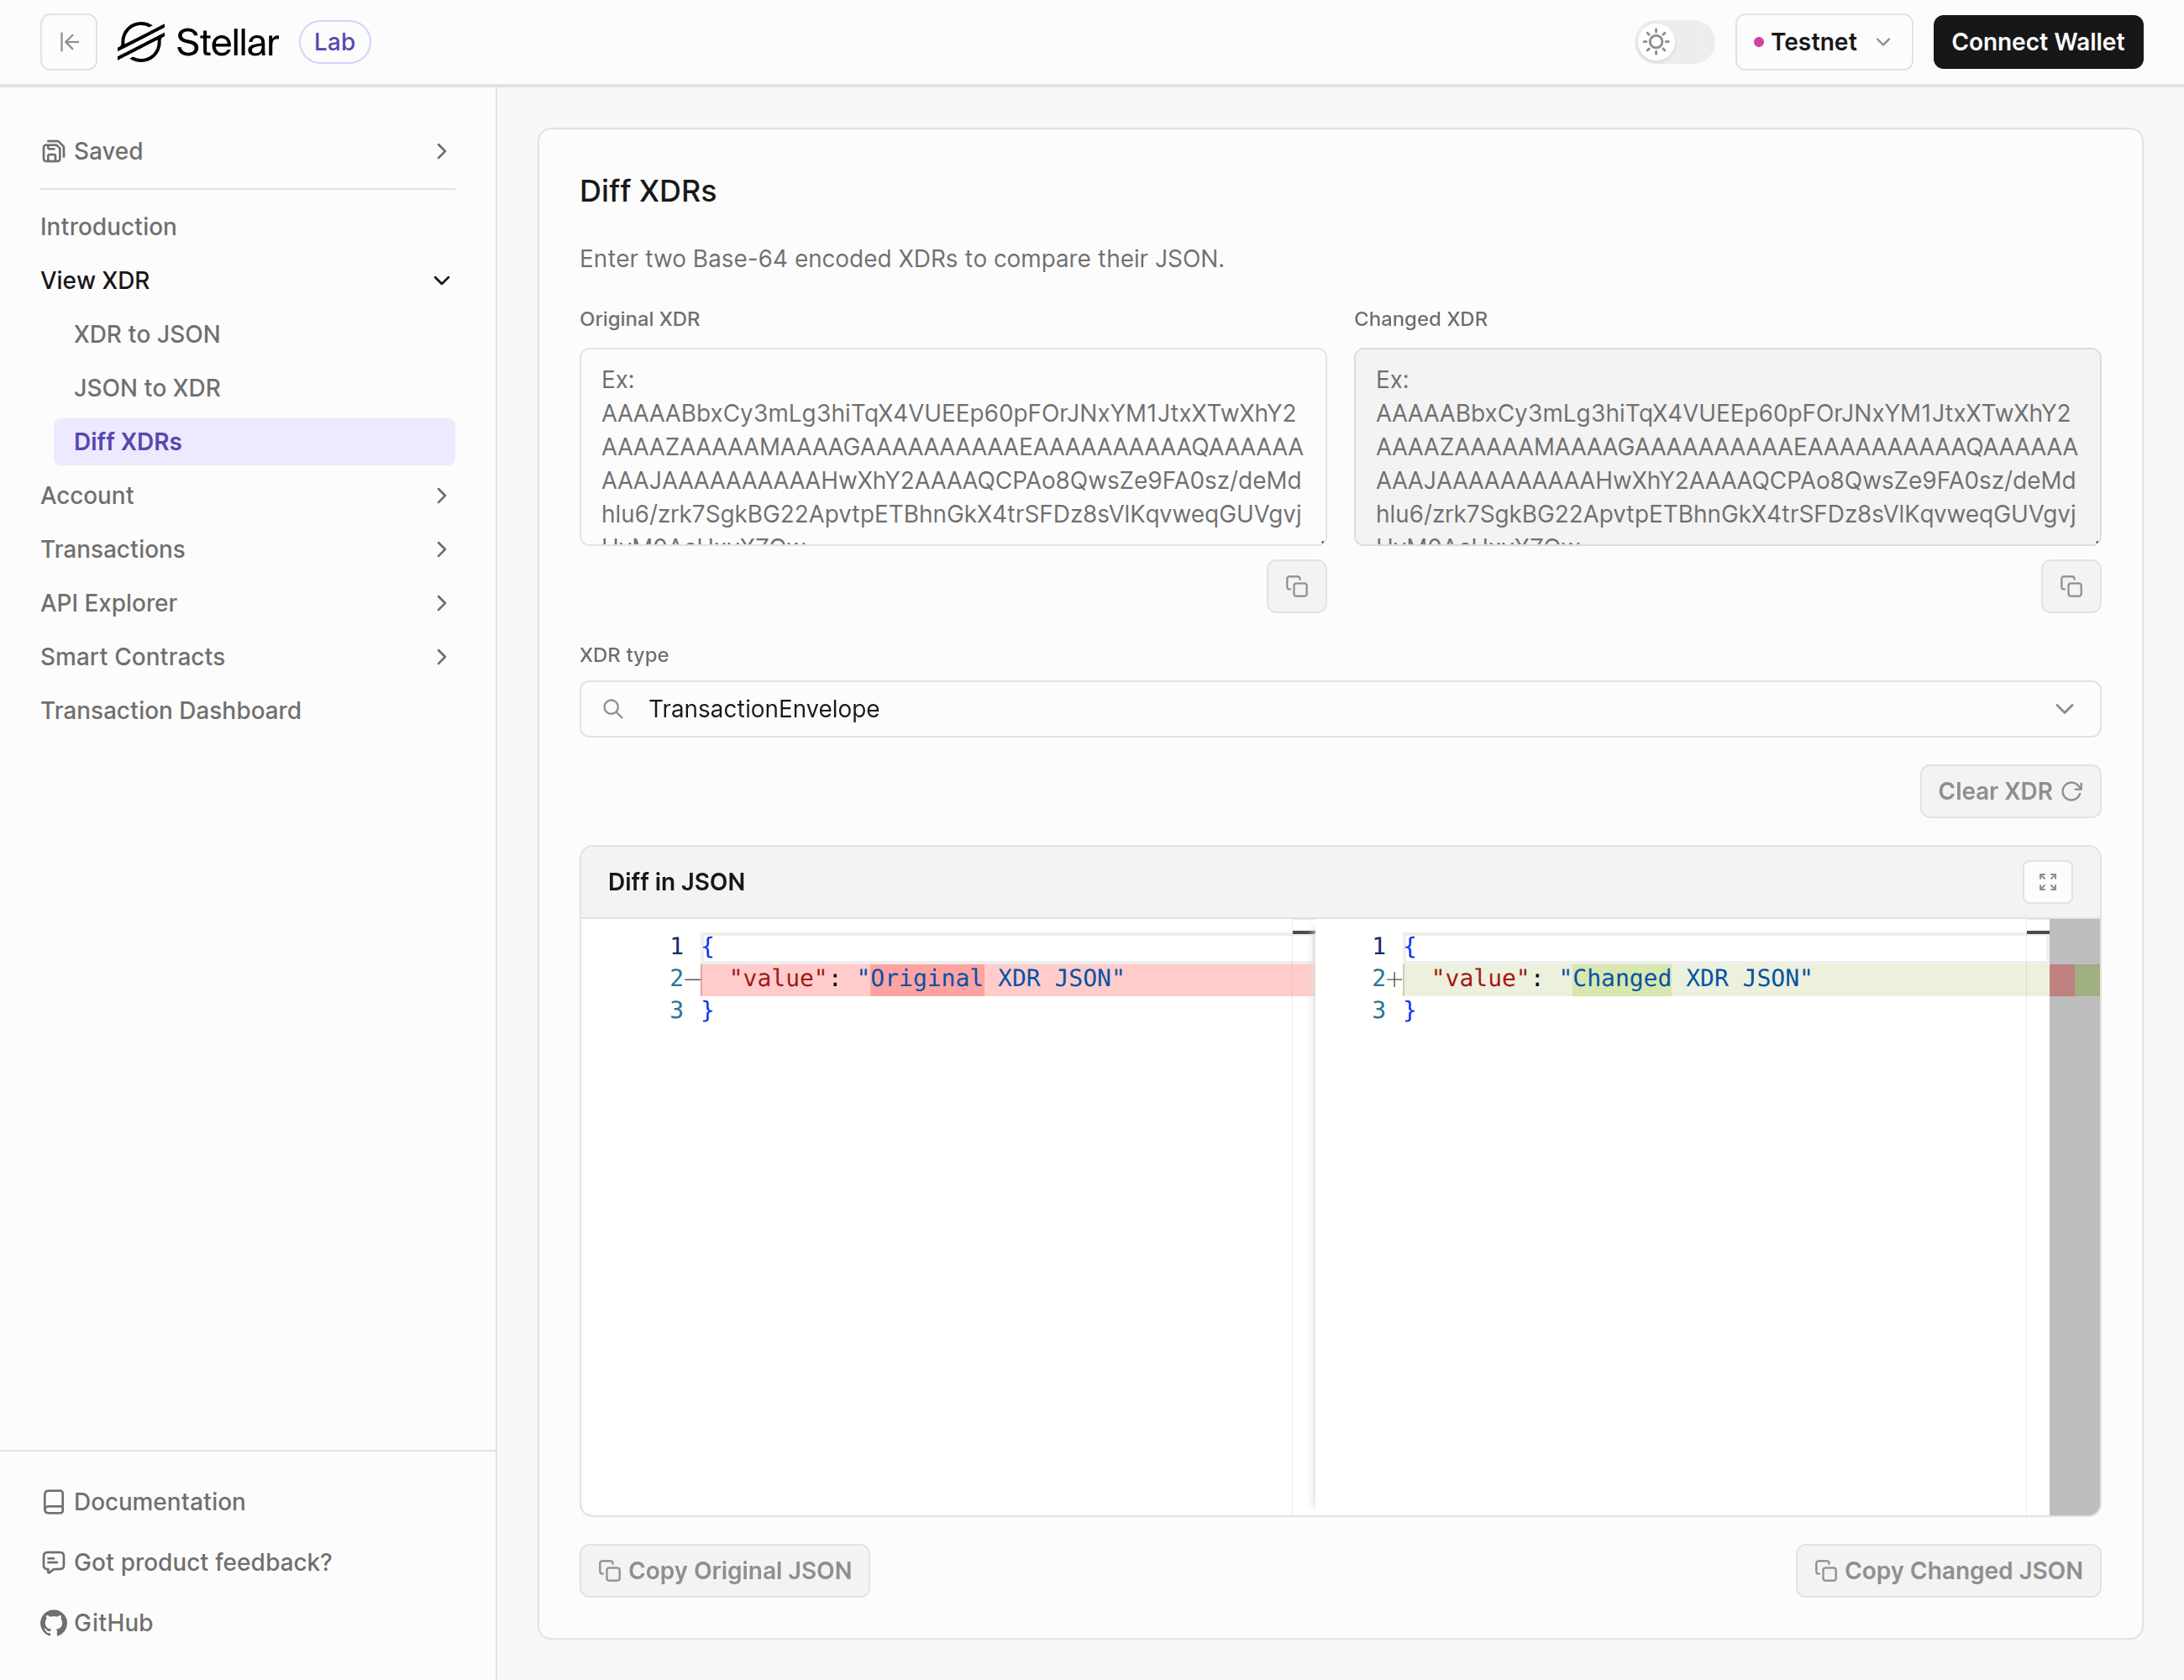Click the feedback speech bubble icon
Viewport: 2184px width, 1680px height.
[x=53, y=1561]
